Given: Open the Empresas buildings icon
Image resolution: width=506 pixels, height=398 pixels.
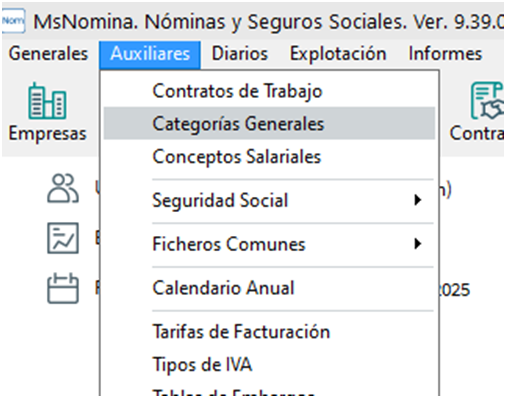Looking at the screenshot, I should pyautogui.click(x=47, y=101).
